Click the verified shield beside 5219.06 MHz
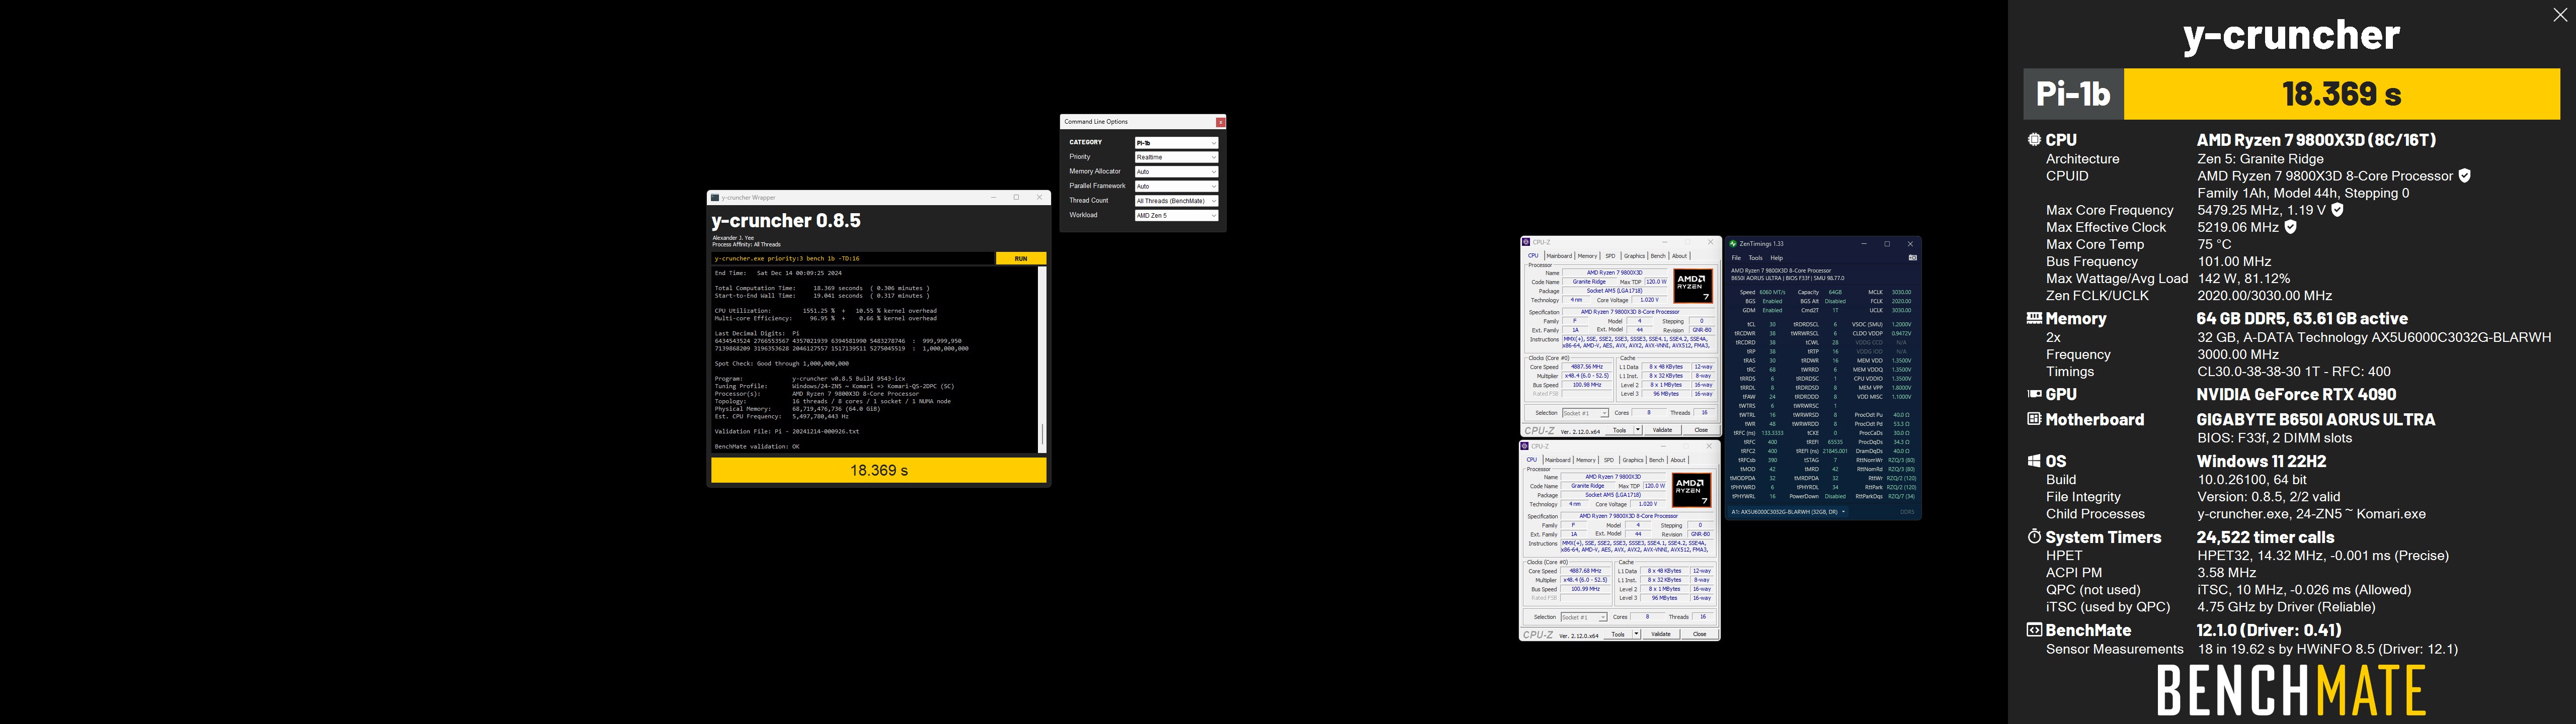The height and width of the screenshot is (724, 2576). pyautogui.click(x=2290, y=227)
